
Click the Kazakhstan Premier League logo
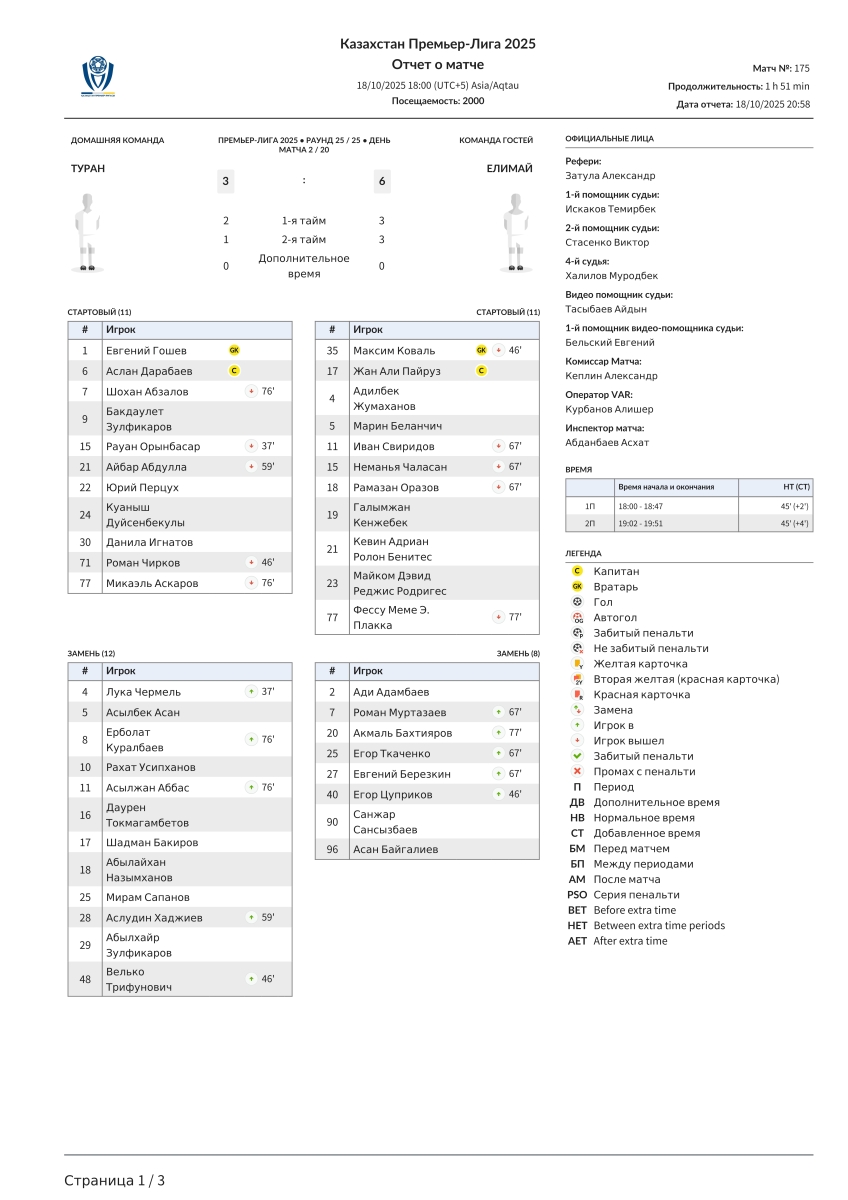(x=98, y=76)
